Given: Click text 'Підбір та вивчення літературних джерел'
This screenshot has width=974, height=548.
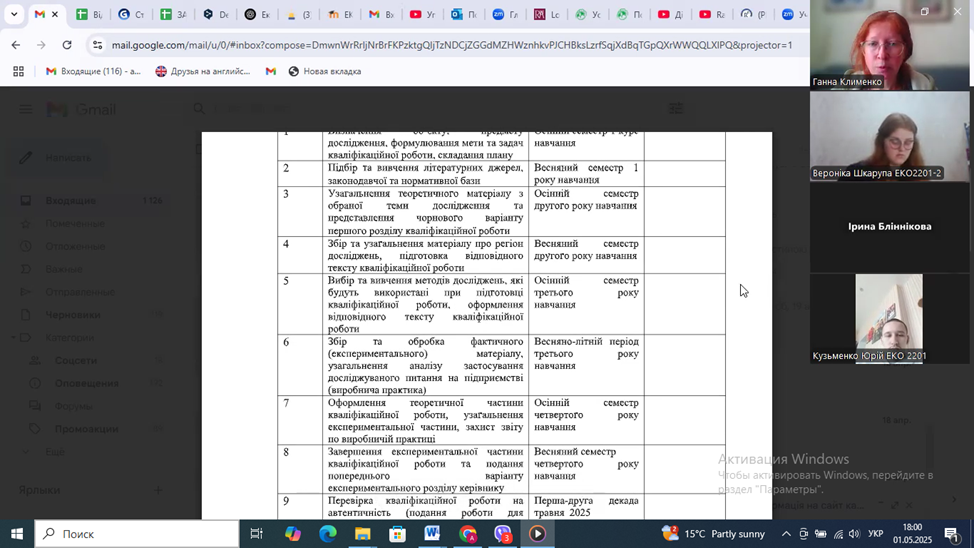Looking at the screenshot, I should click(x=425, y=168).
